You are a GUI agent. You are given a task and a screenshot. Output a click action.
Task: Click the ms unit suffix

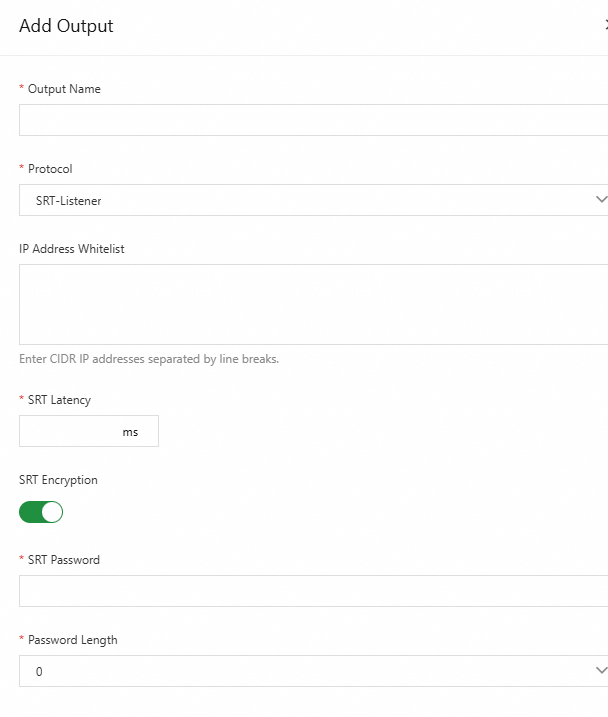131,432
